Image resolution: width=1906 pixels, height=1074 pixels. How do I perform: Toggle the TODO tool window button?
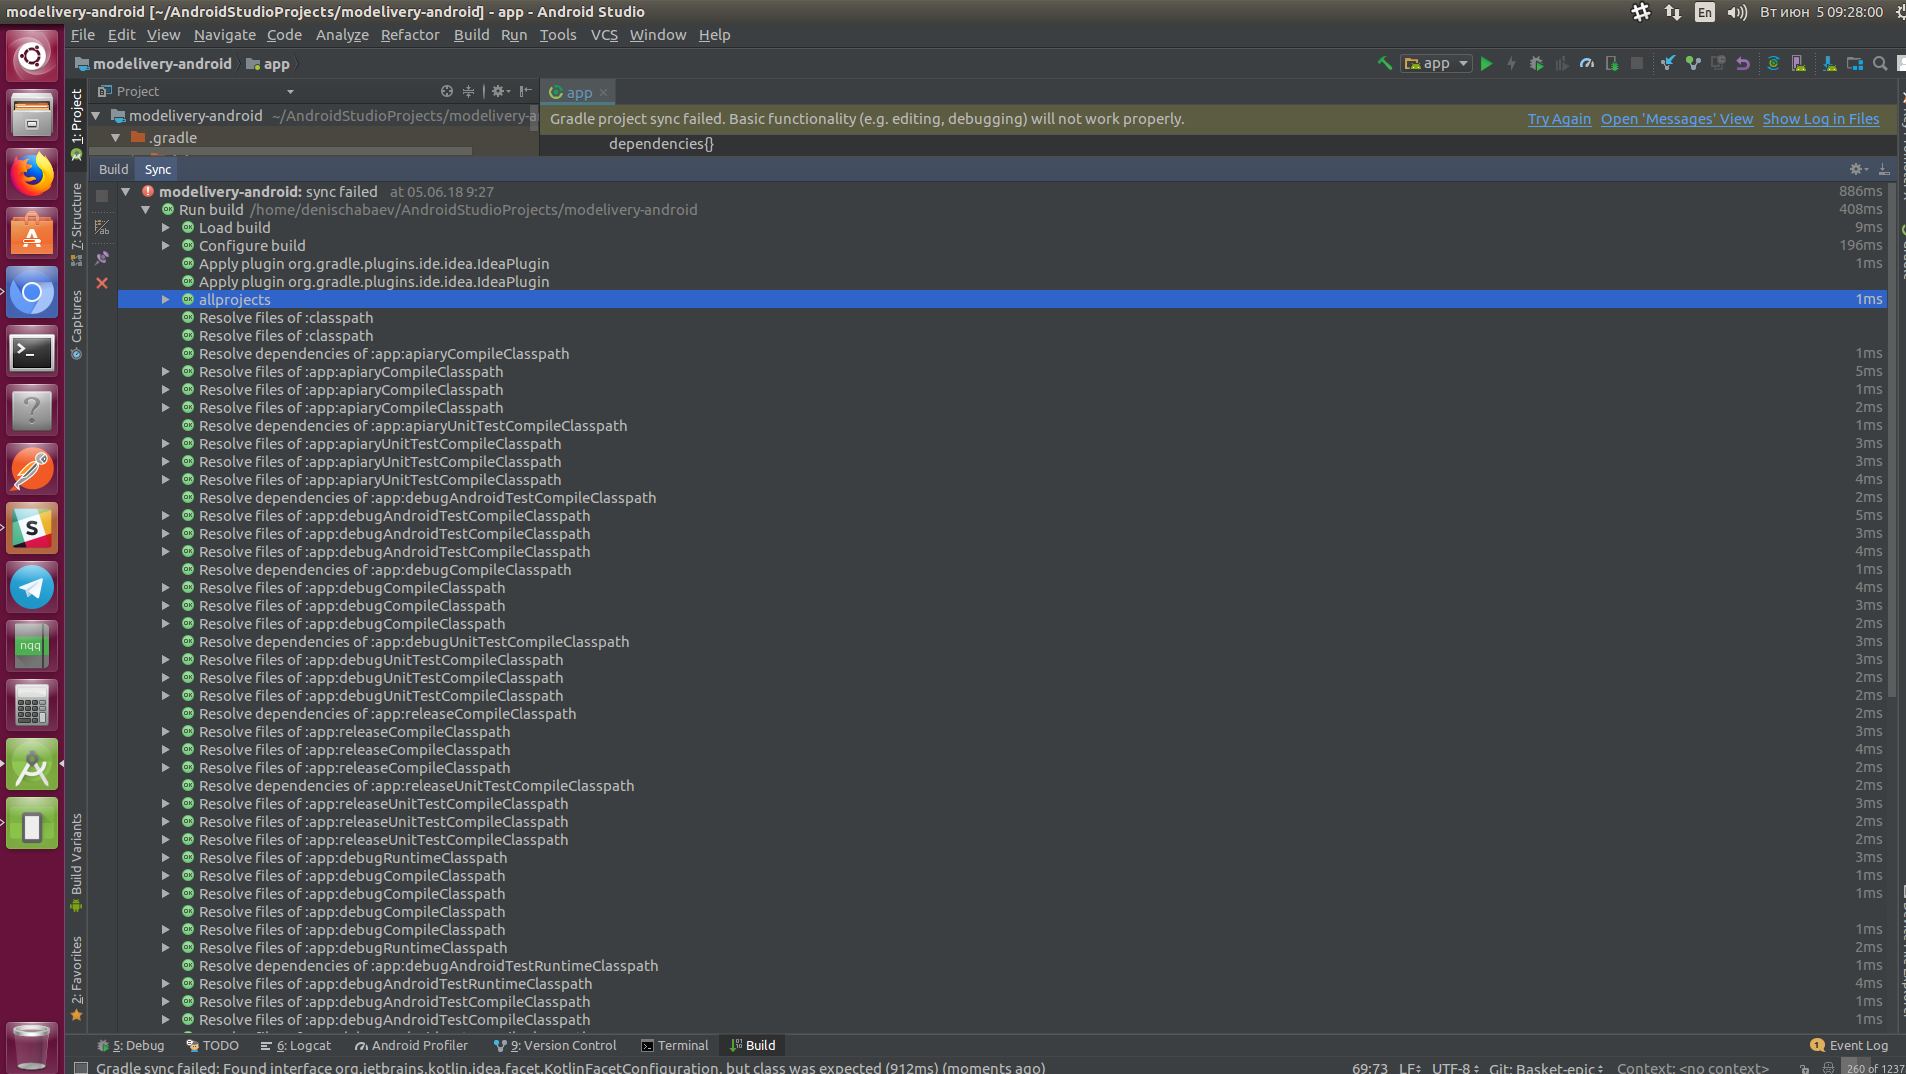(x=213, y=1045)
